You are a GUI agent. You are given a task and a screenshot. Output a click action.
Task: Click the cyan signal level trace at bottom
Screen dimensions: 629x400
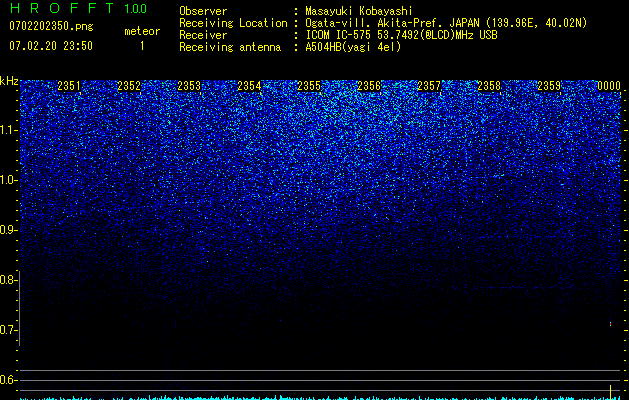pos(321,398)
